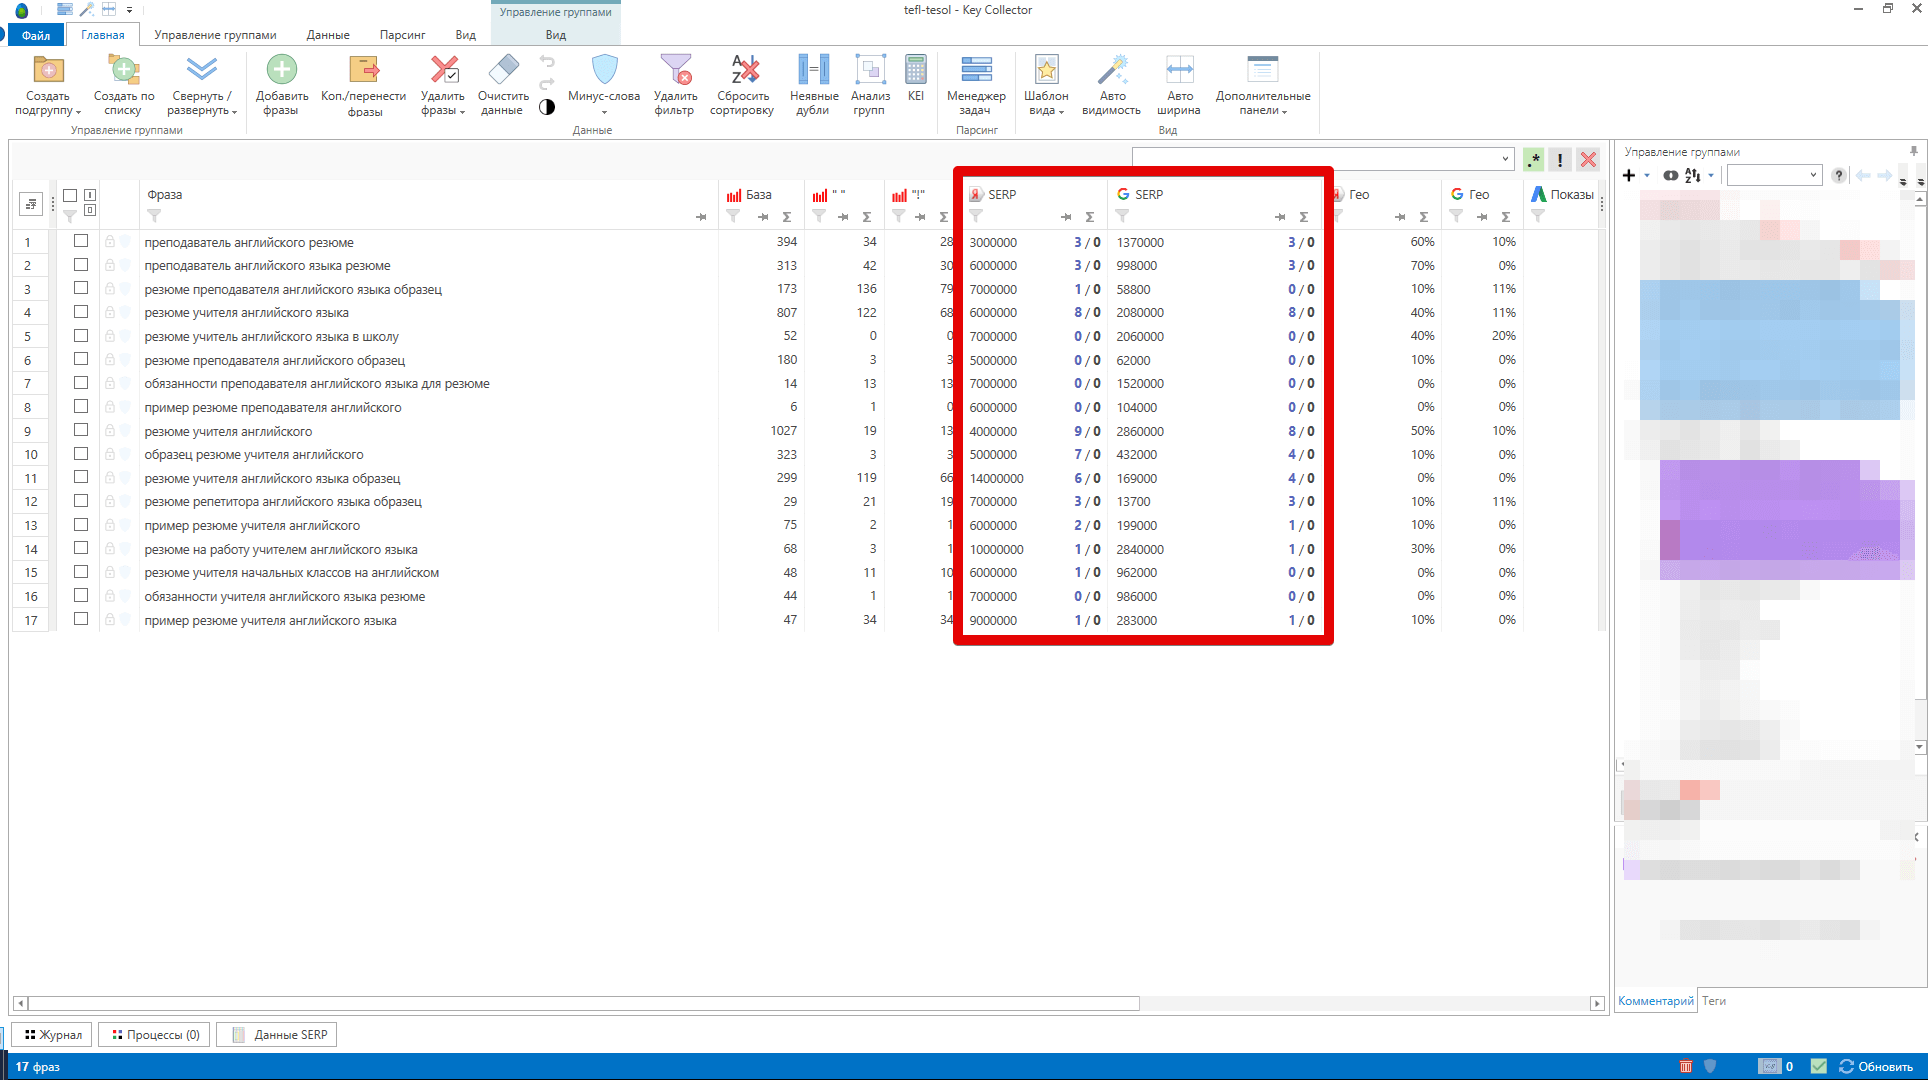Click the Обновить button in status bar
Image resolution: width=1928 pixels, height=1080 pixels.
[1876, 1066]
